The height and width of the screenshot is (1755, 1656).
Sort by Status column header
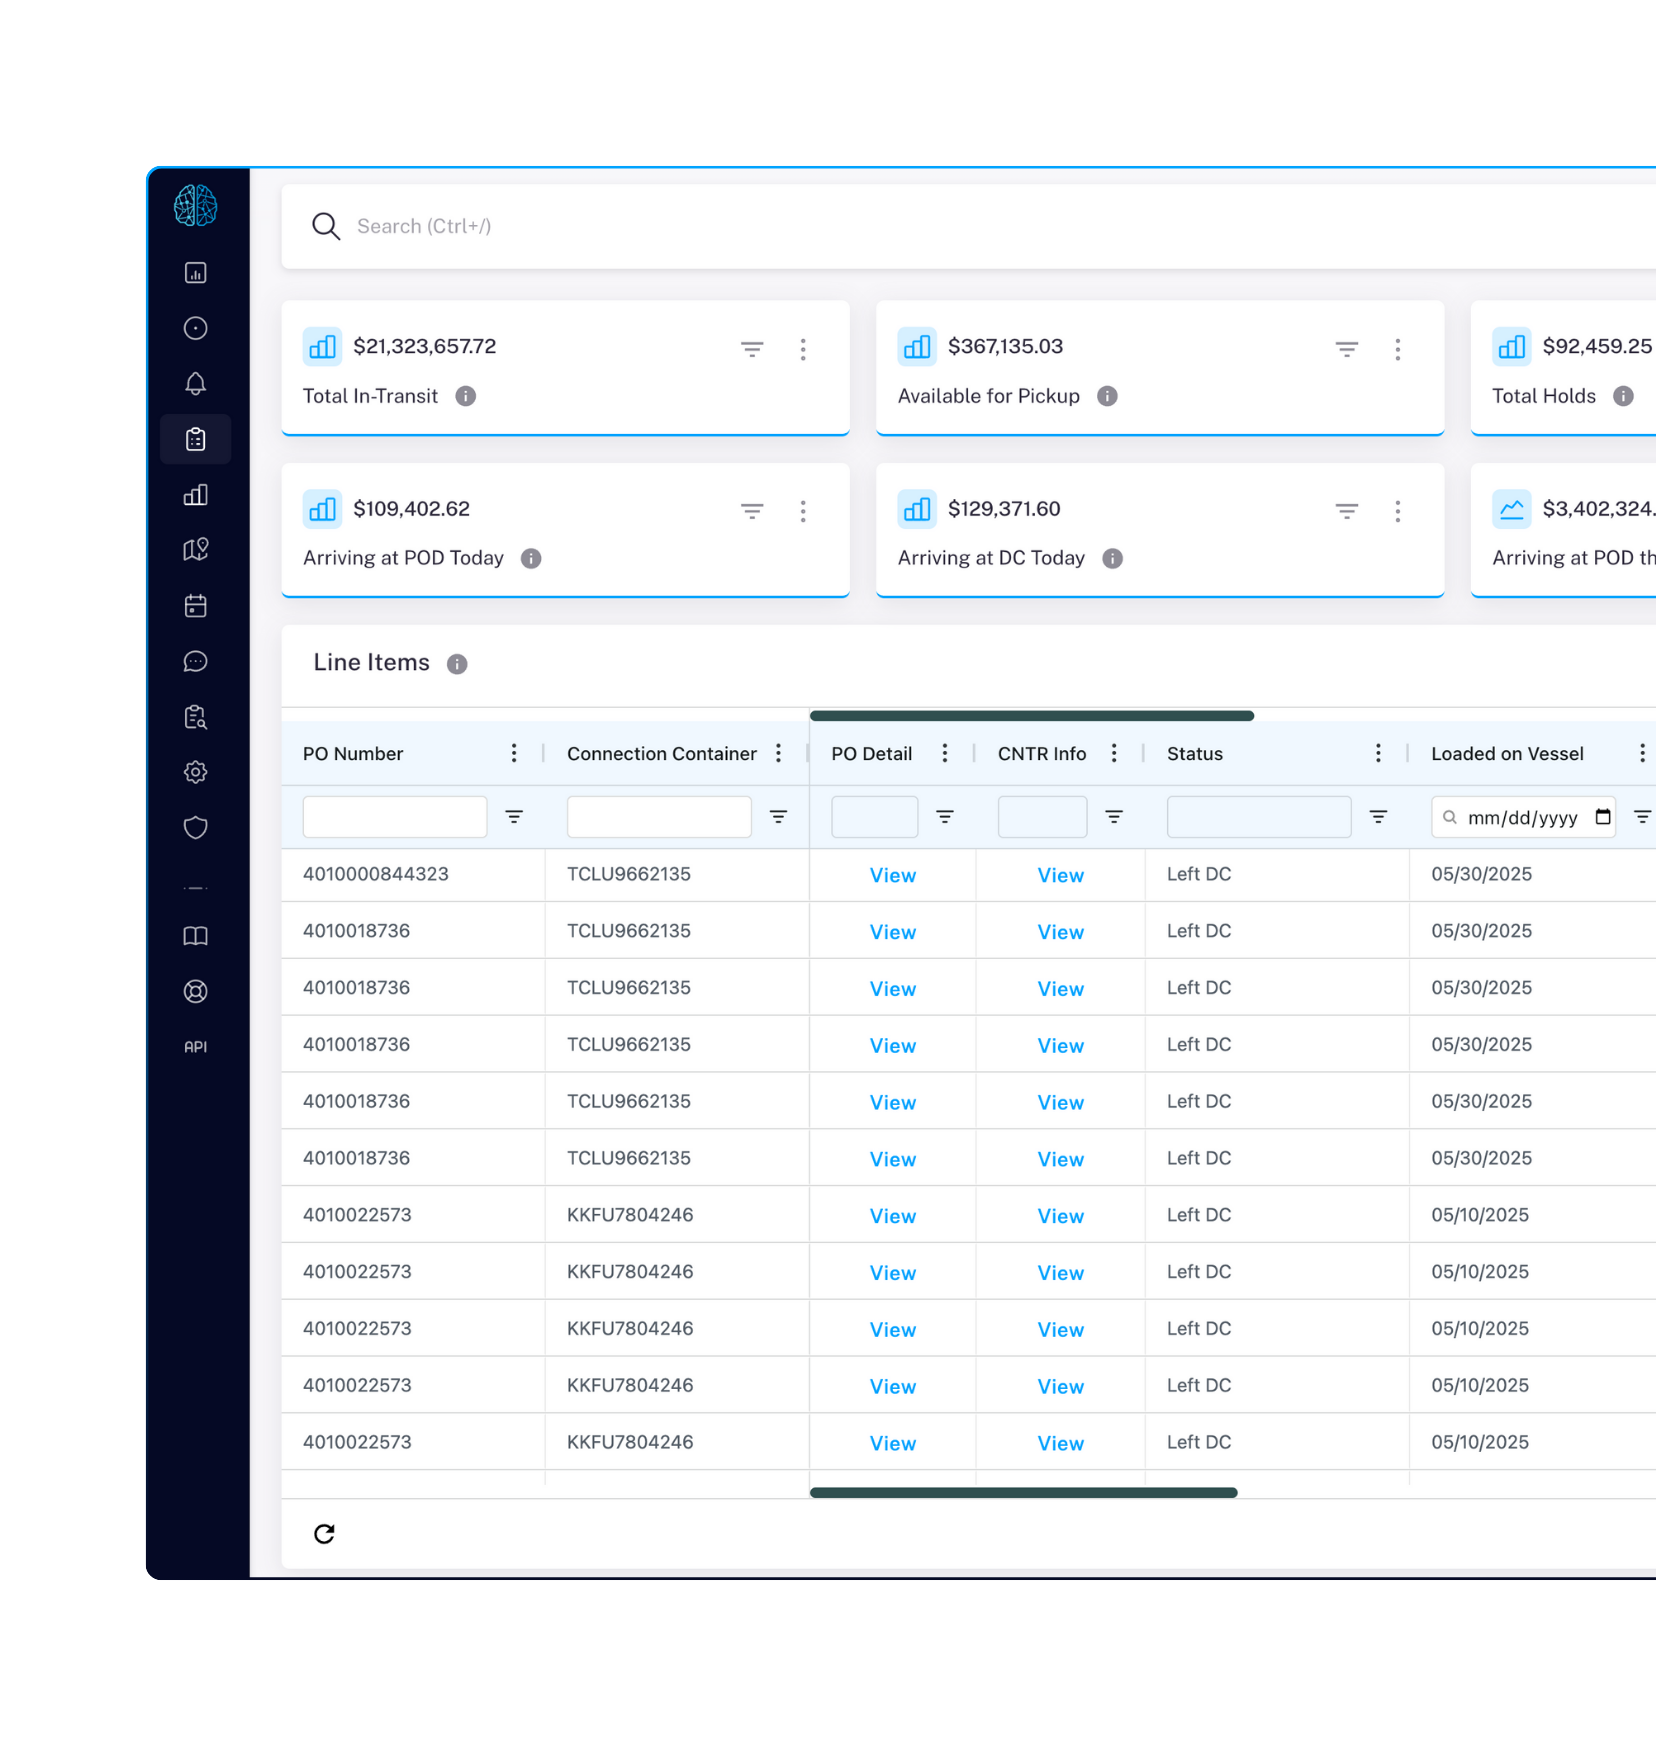pyautogui.click(x=1195, y=753)
